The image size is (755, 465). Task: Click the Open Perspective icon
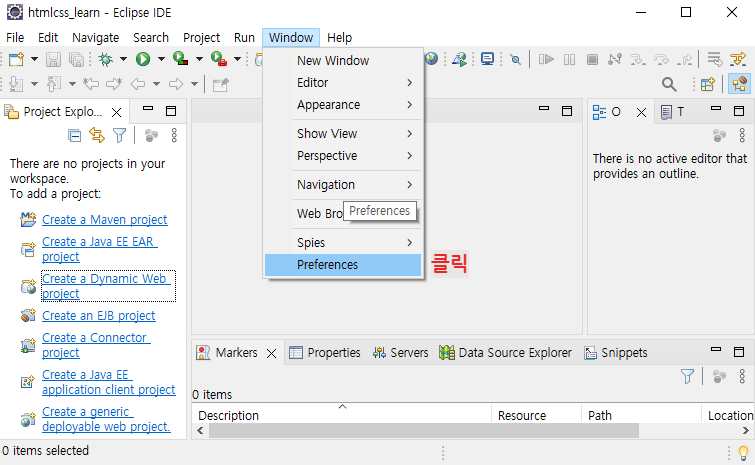[707, 84]
